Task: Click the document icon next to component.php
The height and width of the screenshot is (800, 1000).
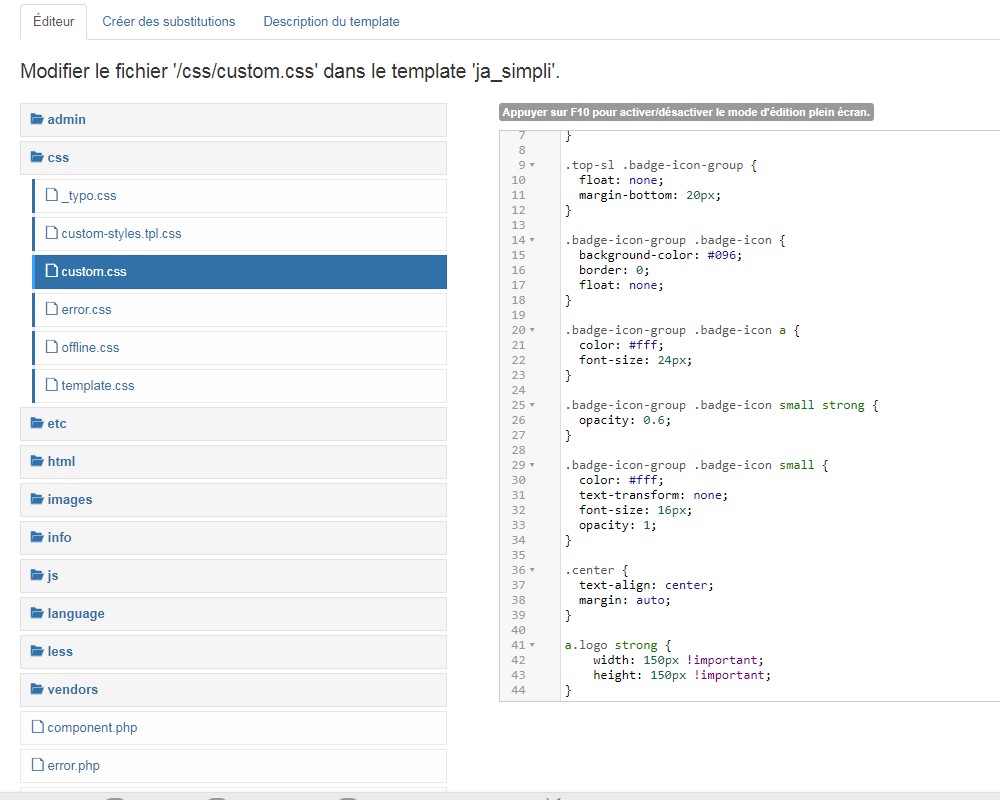Action: [37, 727]
